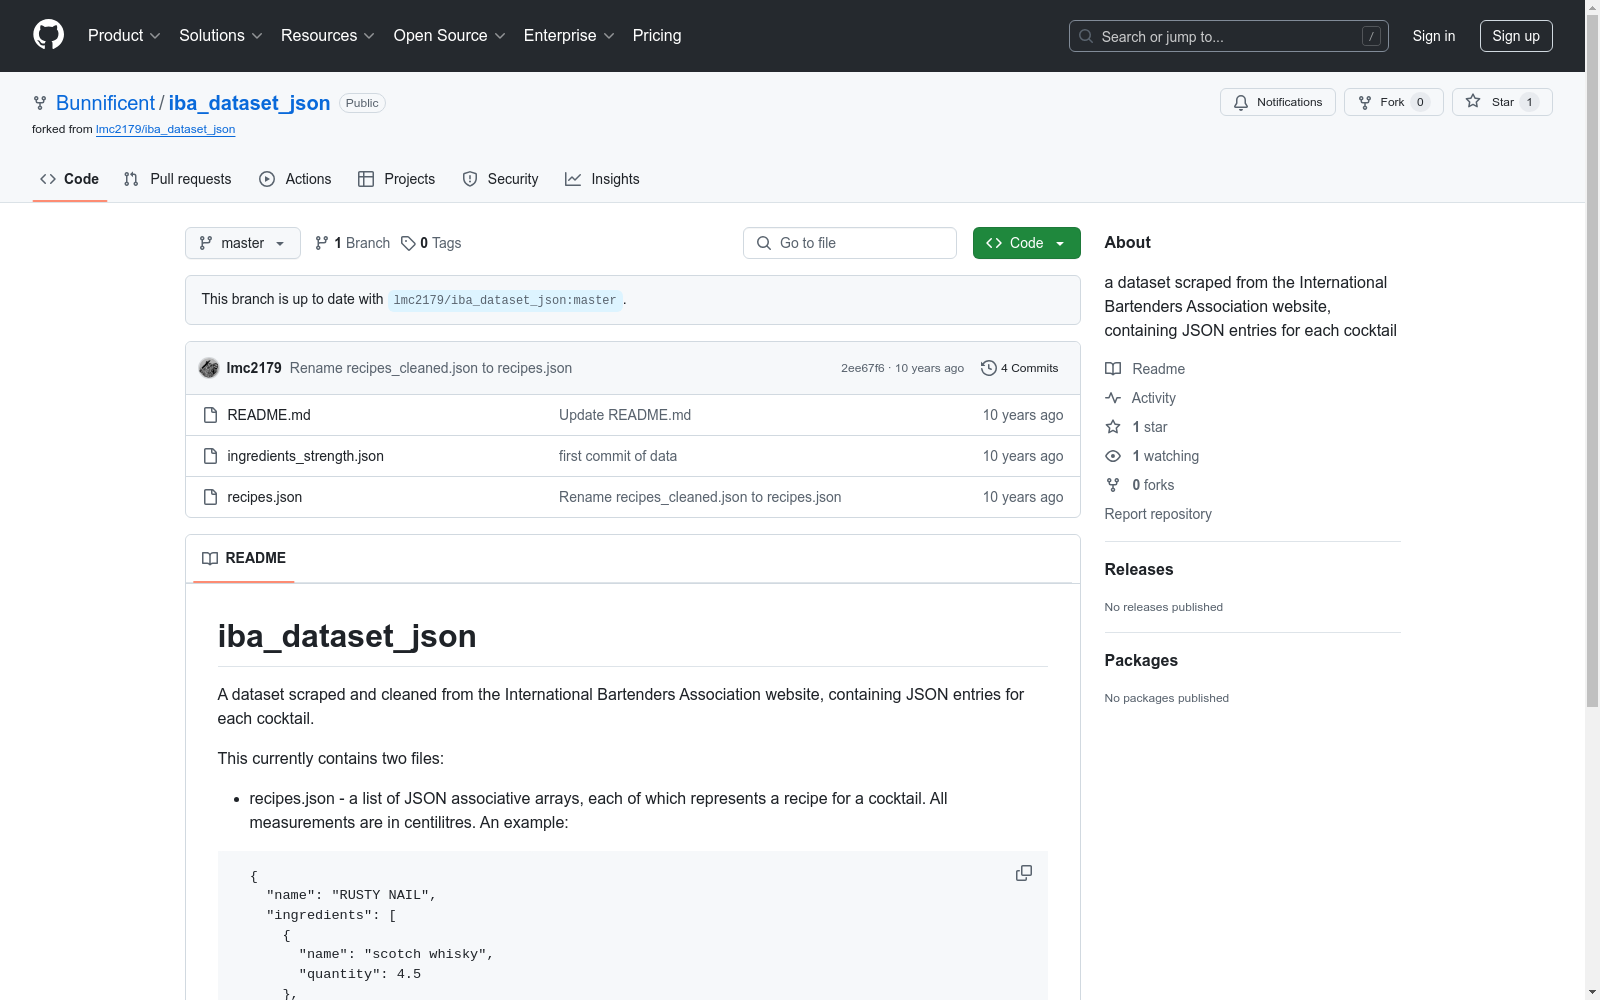Open the Product dropdown menu
The image size is (1600, 1000).
coord(124,35)
